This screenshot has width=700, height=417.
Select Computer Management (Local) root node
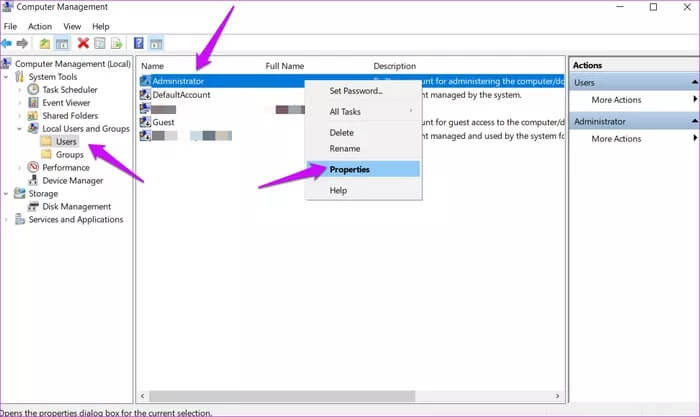tap(73, 64)
